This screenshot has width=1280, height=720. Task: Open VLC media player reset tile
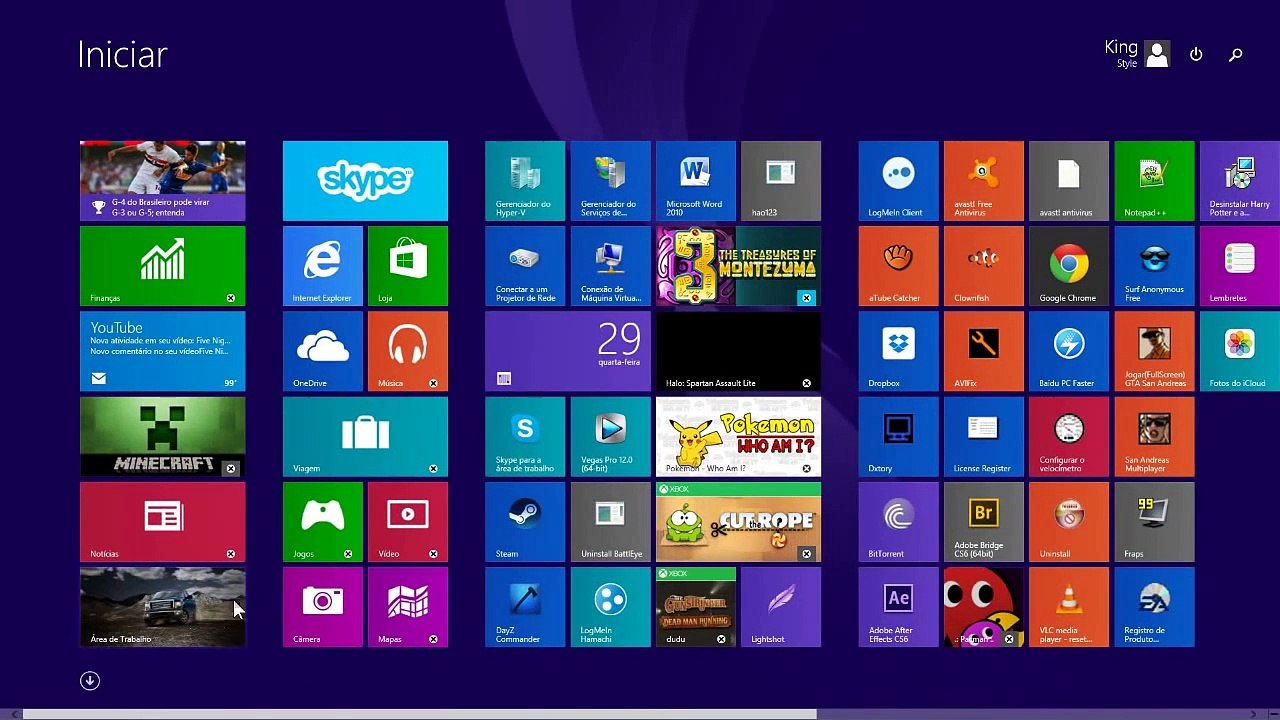[1069, 607]
